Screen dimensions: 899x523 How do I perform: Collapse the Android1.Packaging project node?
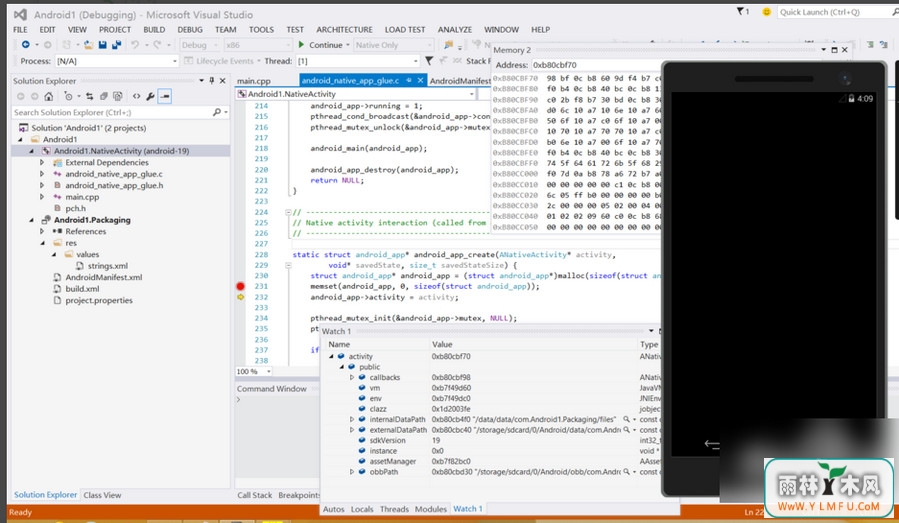pyautogui.click(x=32, y=220)
